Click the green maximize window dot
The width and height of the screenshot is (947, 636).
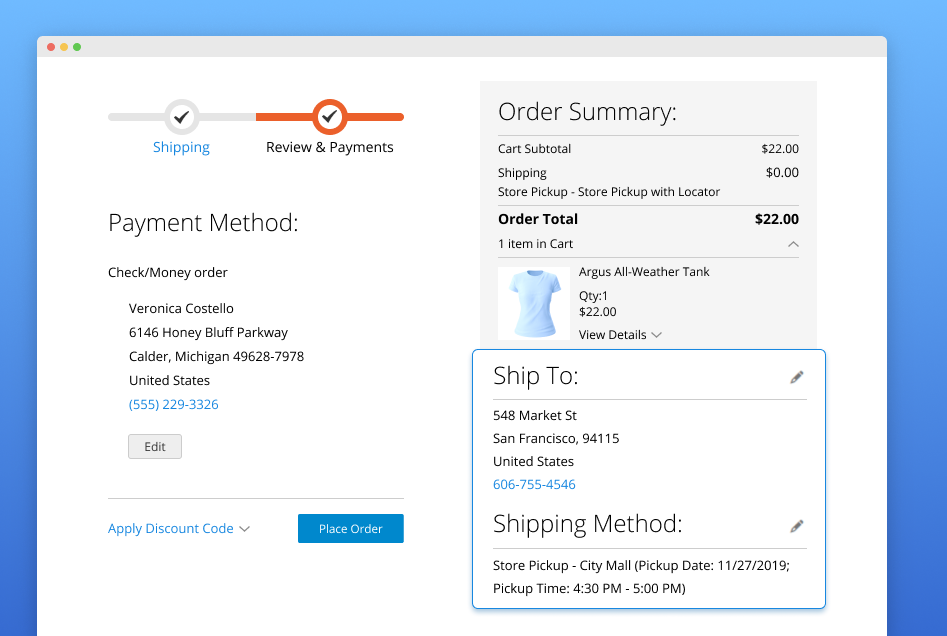pyautogui.click(x=77, y=47)
